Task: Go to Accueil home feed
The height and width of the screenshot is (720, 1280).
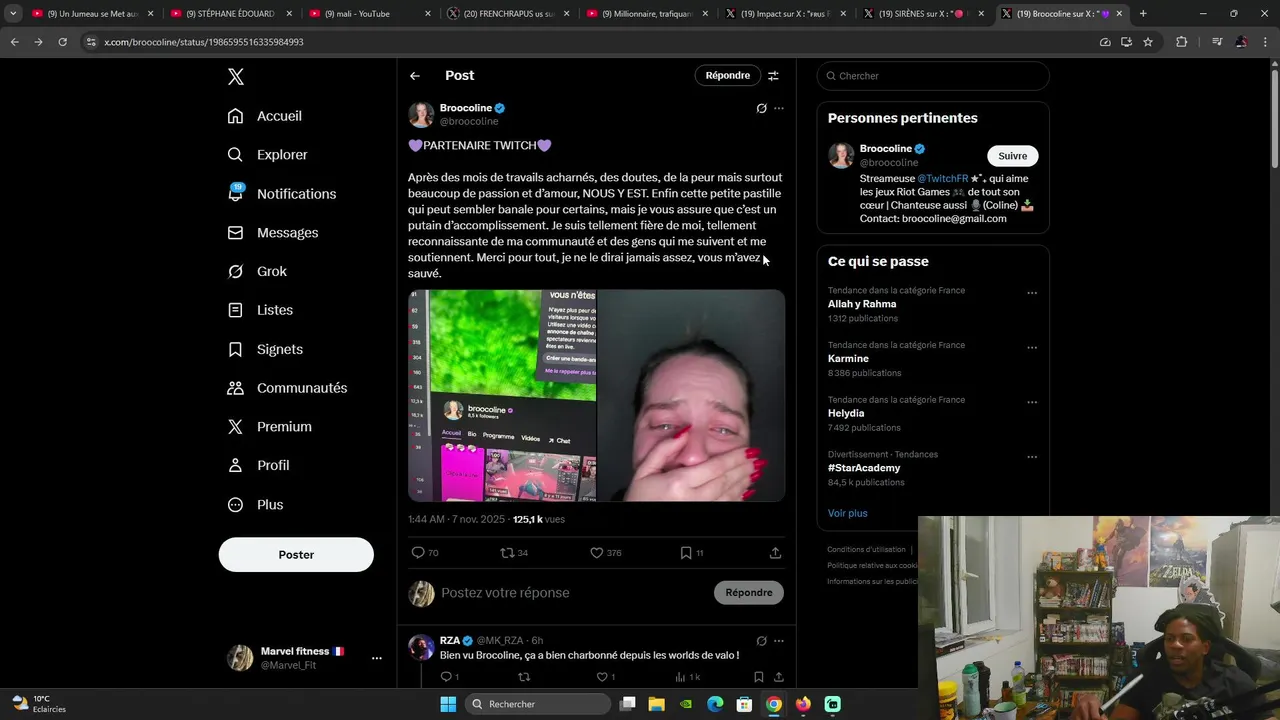Action: click(265, 116)
